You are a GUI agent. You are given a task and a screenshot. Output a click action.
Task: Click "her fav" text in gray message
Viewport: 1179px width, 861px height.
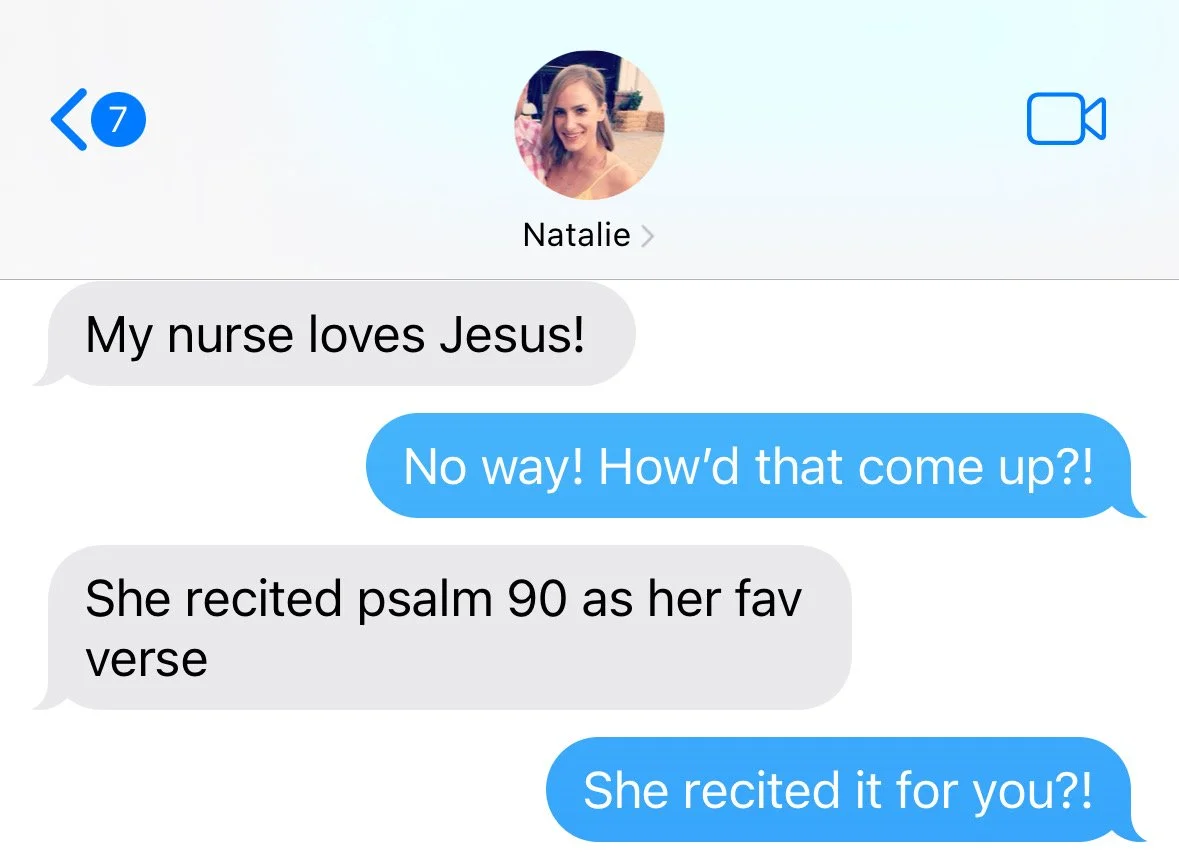click(x=725, y=599)
